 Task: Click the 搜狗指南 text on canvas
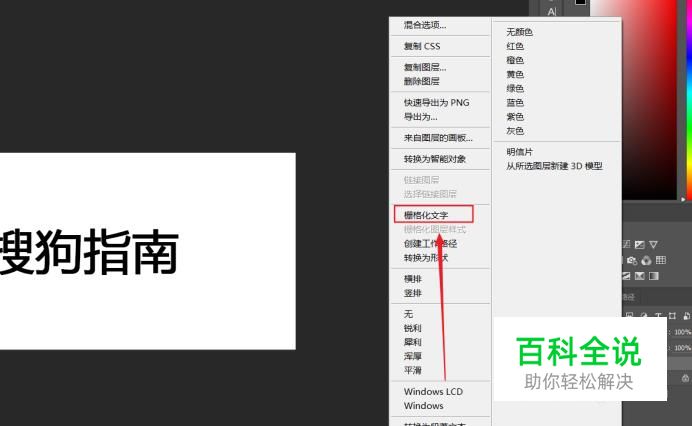pos(89,252)
